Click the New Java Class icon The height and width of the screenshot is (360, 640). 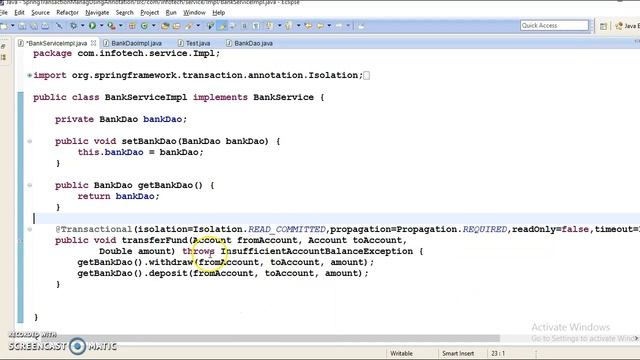(144, 26)
